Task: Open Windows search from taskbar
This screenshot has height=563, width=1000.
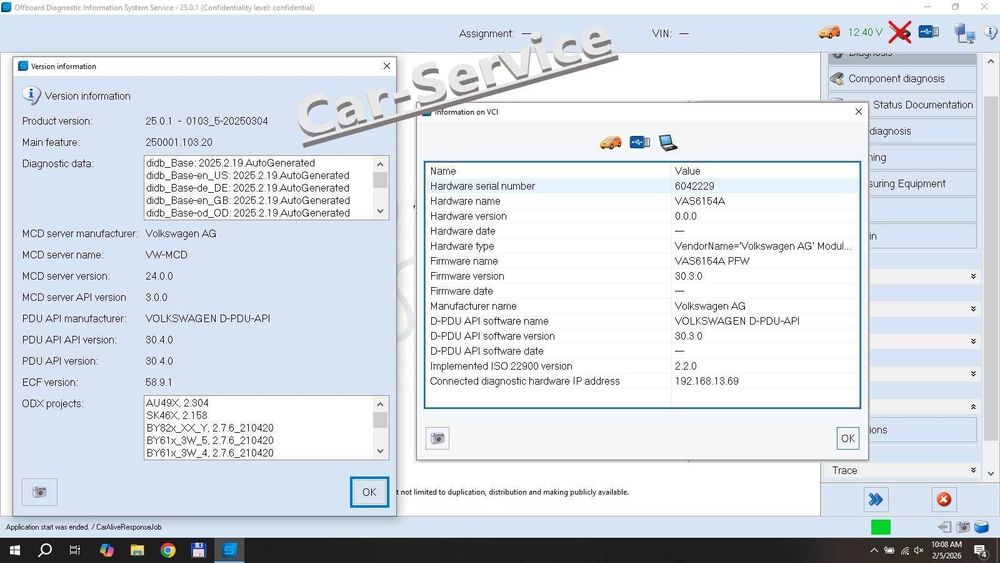Action: [45, 550]
